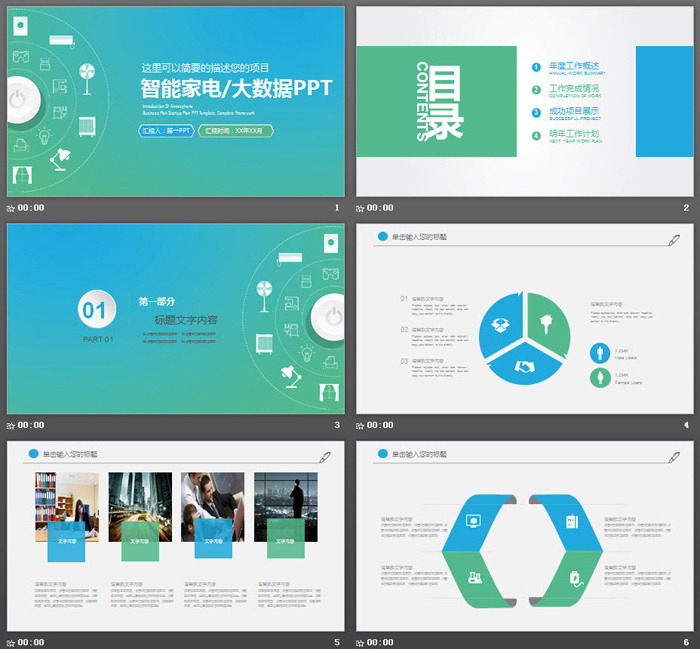Viewport: 700px width, 649px height.
Task: Click the handshake icon in slide 4 pie
Action: [525, 367]
